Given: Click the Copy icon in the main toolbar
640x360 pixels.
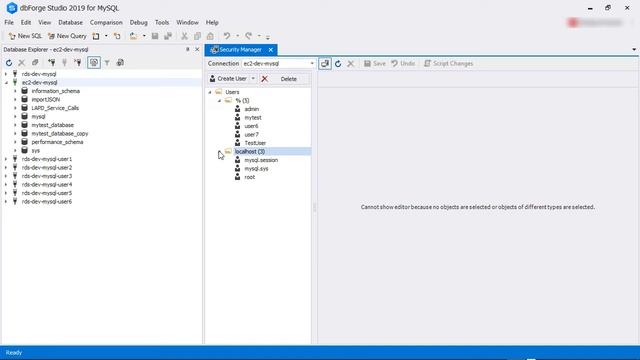Looking at the screenshot, I should point(197,36).
